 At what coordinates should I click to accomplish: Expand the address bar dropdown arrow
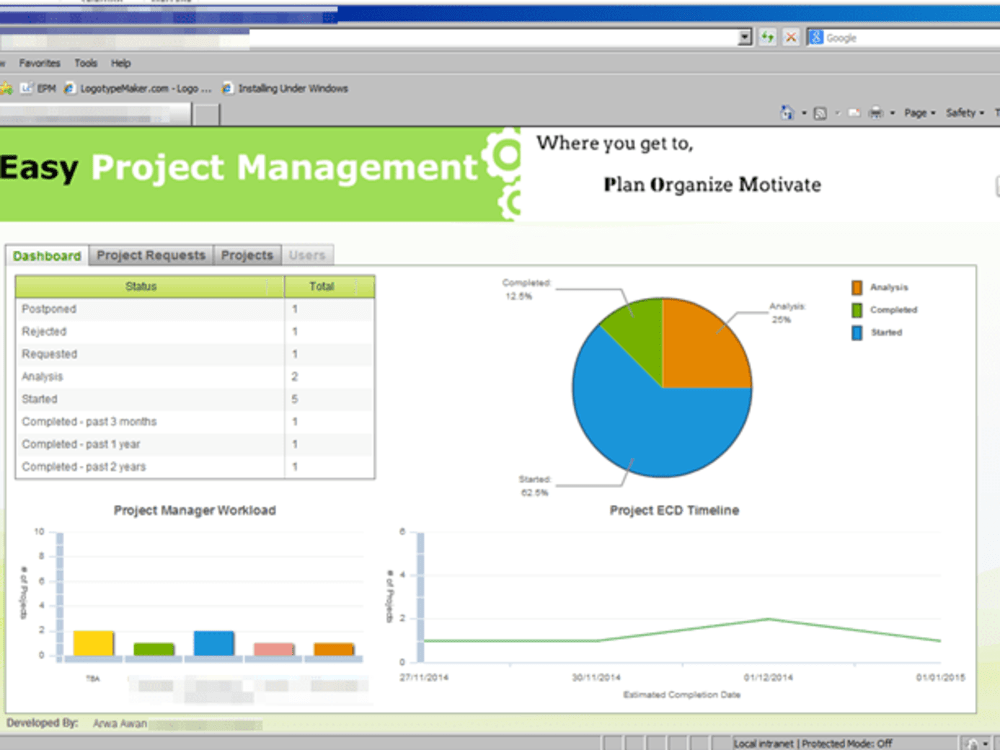tap(744, 38)
